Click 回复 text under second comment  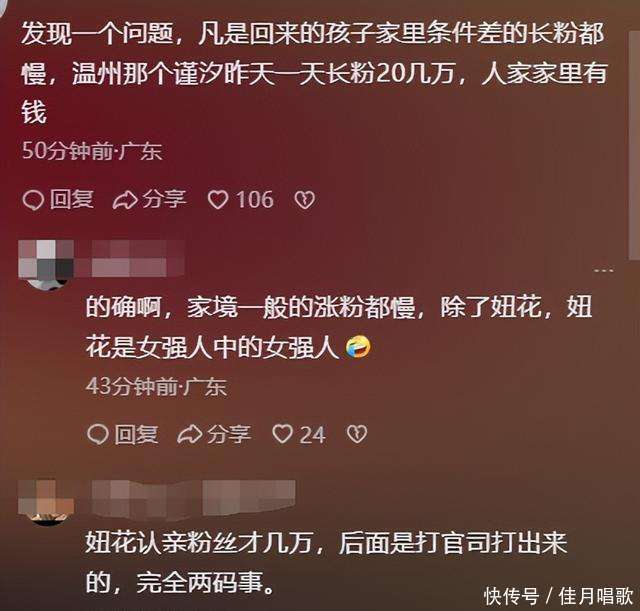click(x=136, y=434)
